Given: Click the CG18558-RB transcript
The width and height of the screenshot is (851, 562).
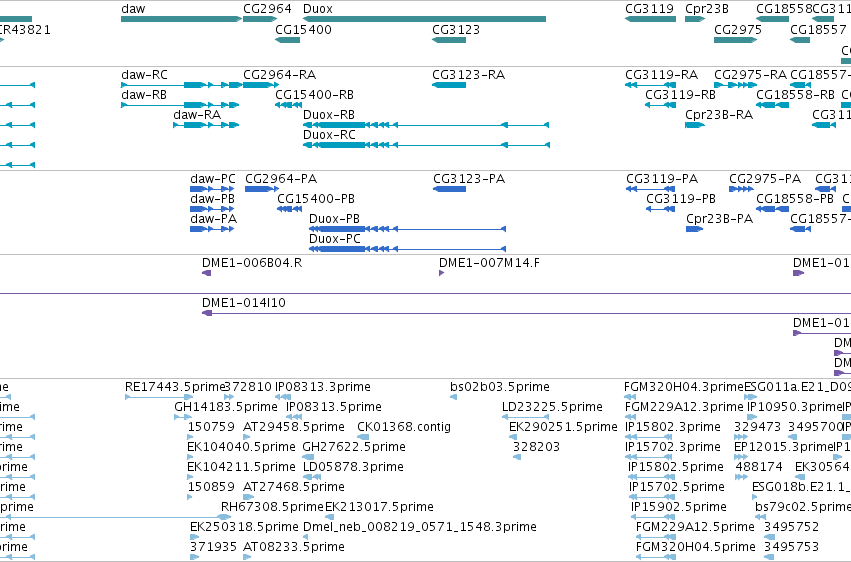Looking at the screenshot, I should pos(772,105).
